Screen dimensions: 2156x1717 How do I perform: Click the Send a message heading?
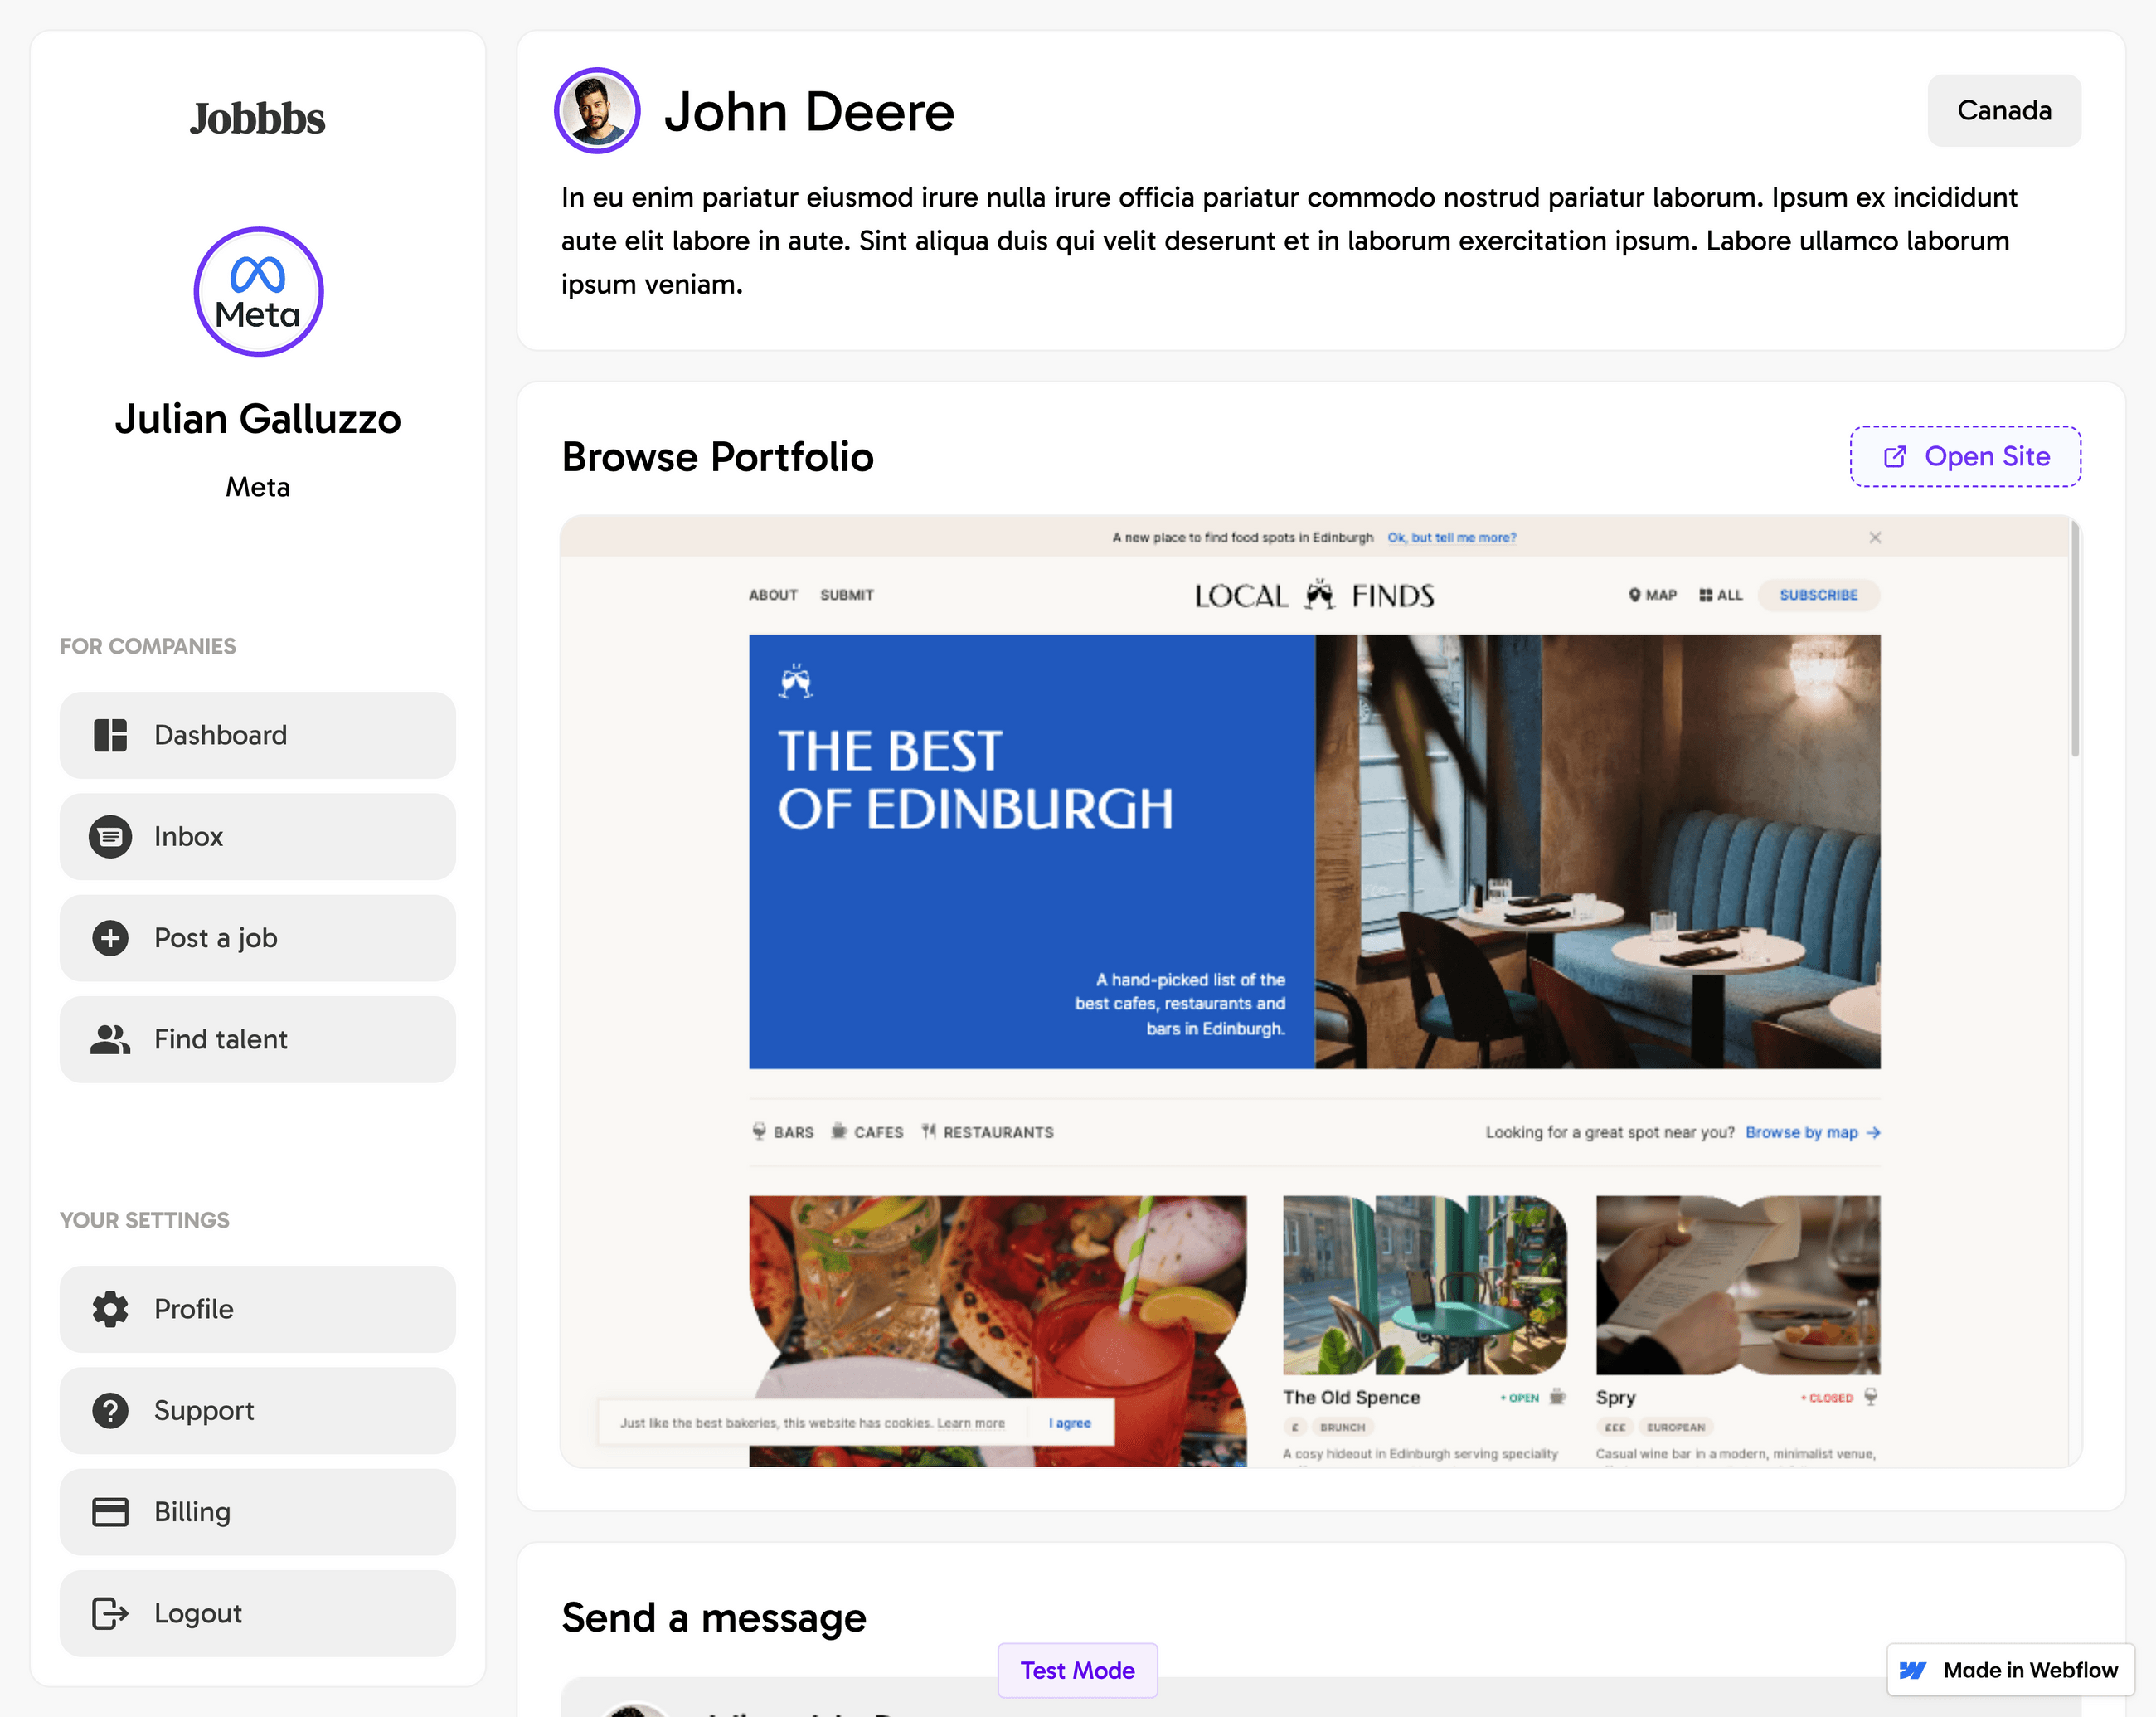[713, 1617]
